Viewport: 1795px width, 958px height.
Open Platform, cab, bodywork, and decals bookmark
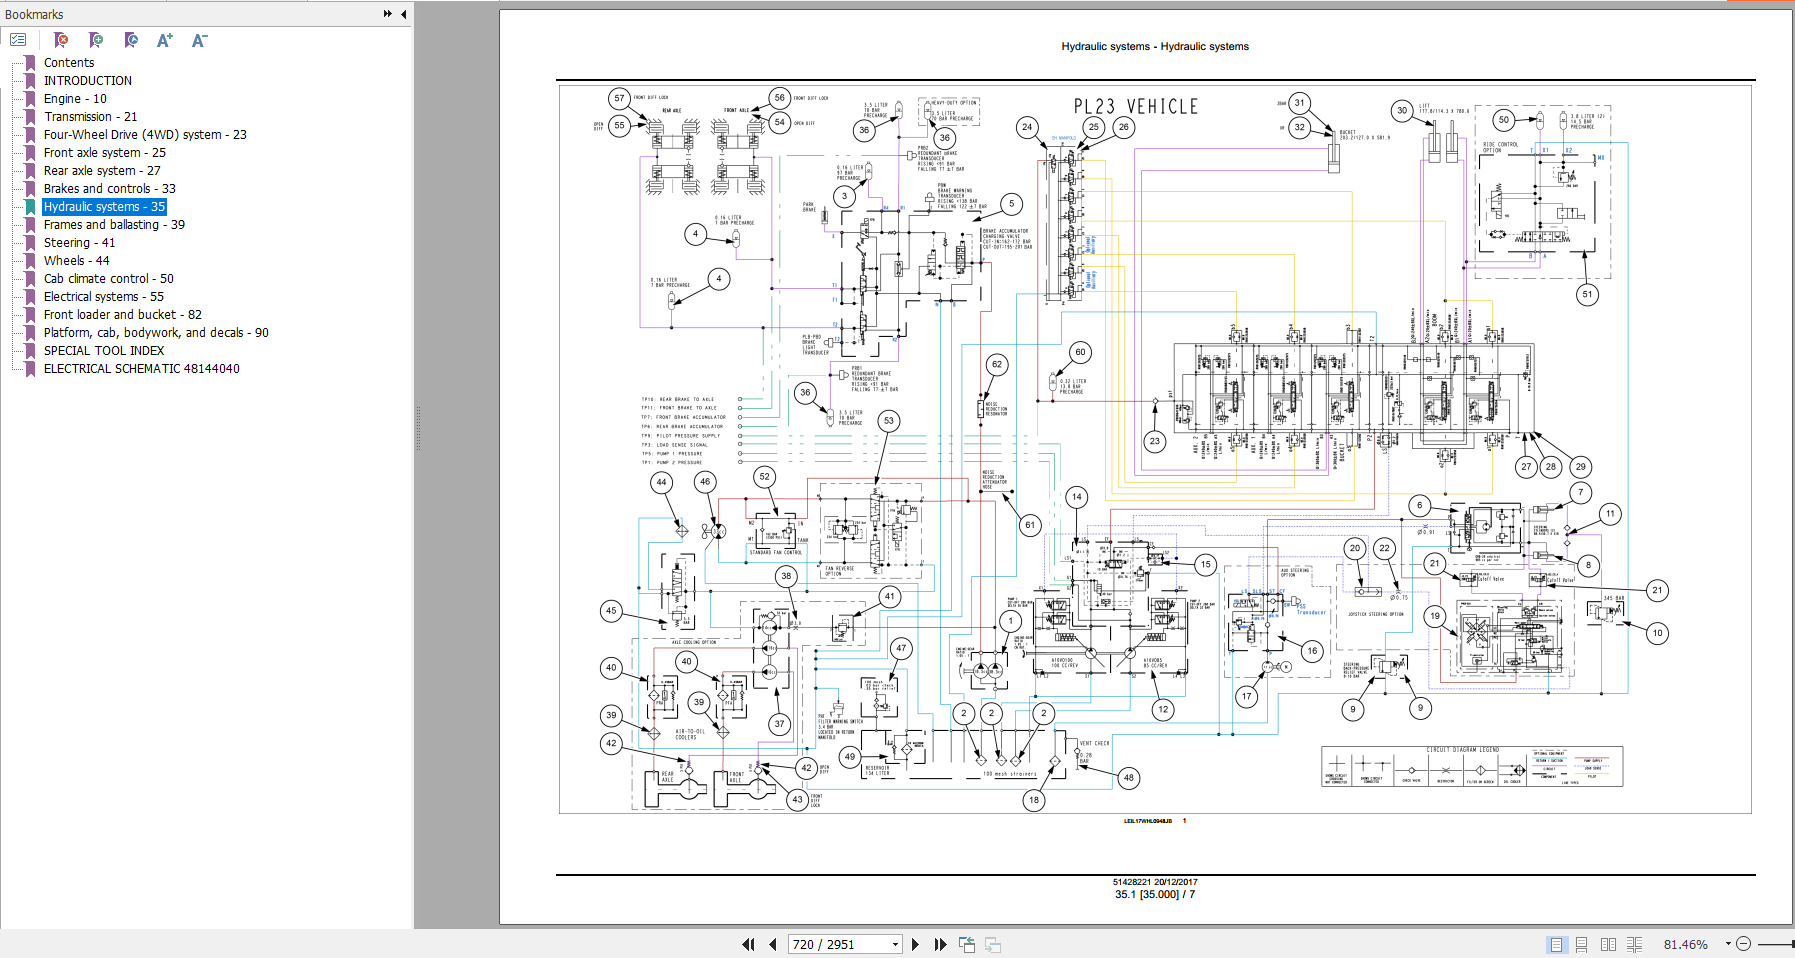click(156, 332)
